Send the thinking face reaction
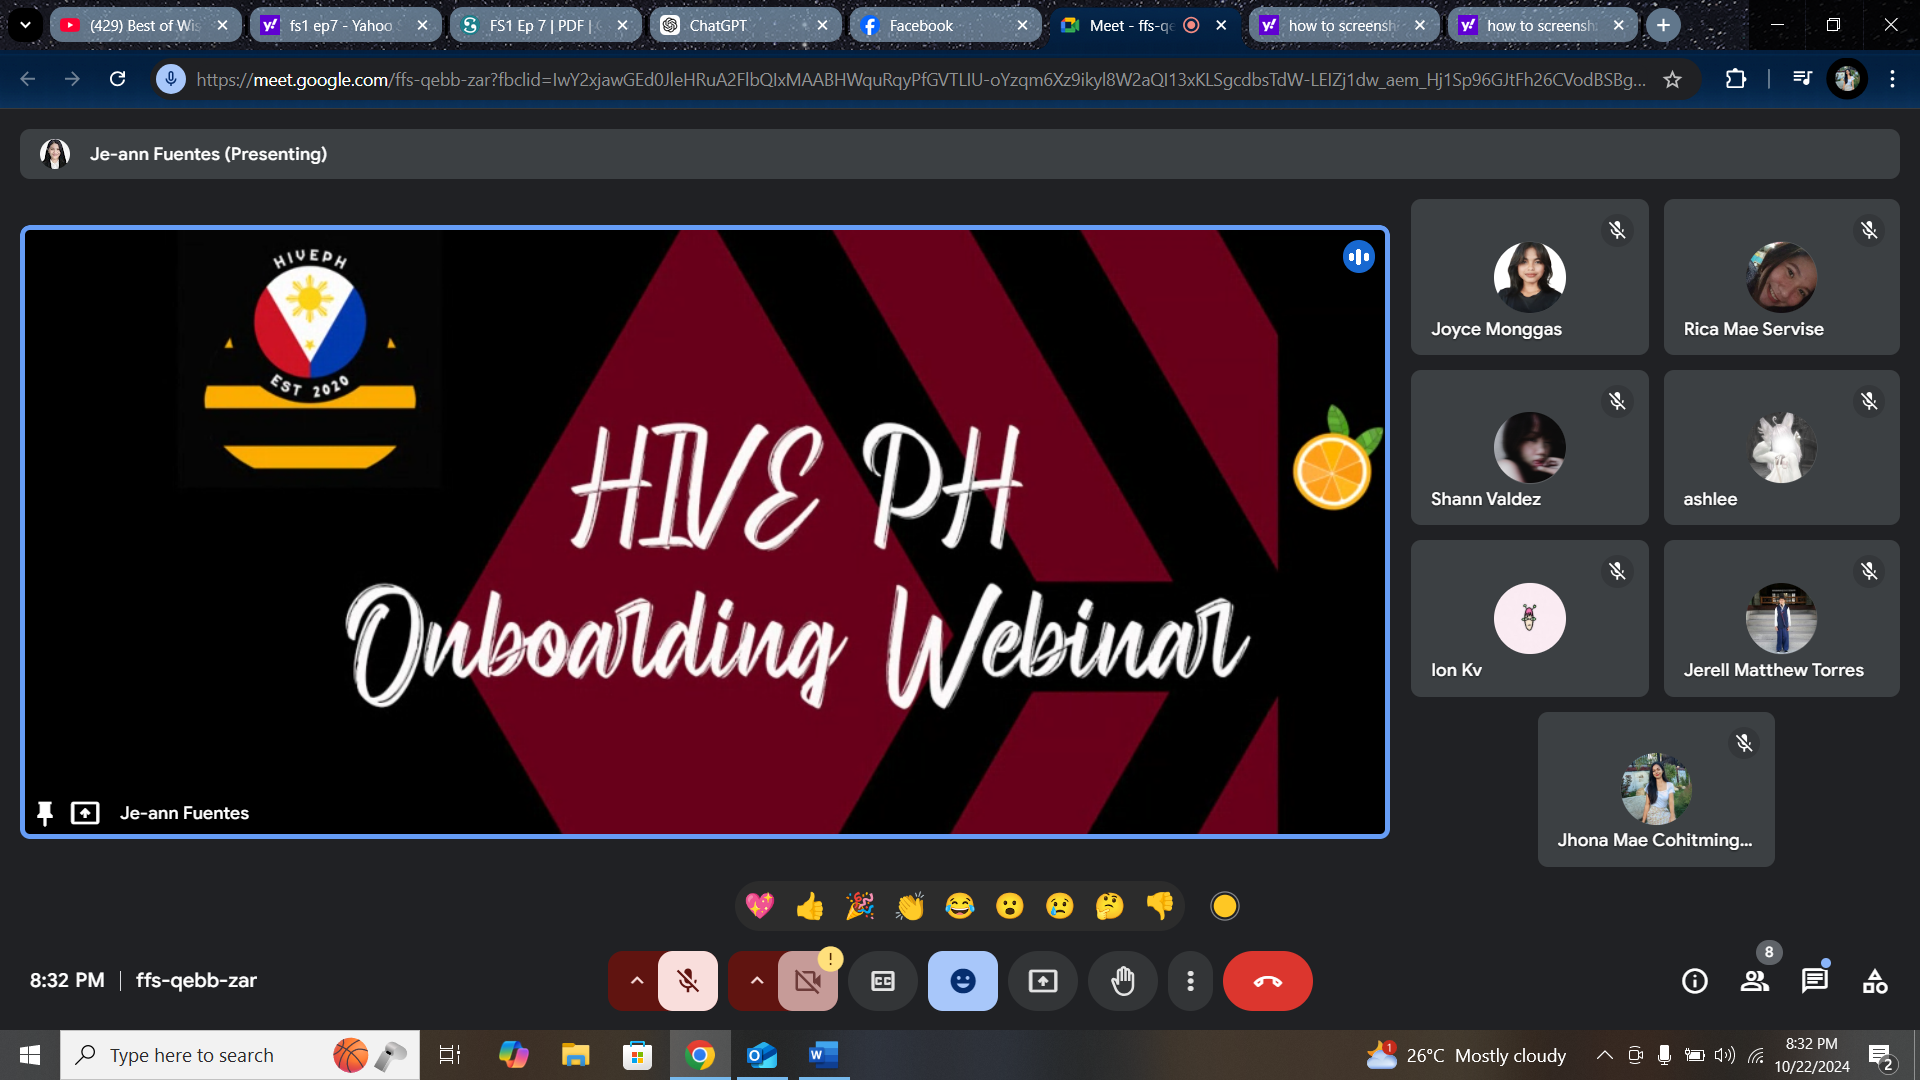This screenshot has width=1920, height=1080. (x=1110, y=906)
